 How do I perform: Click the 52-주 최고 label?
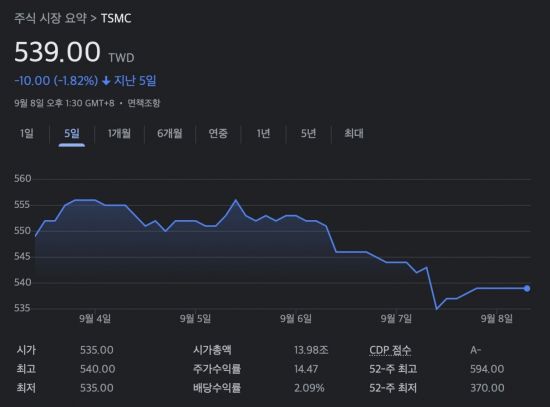[x=393, y=369]
